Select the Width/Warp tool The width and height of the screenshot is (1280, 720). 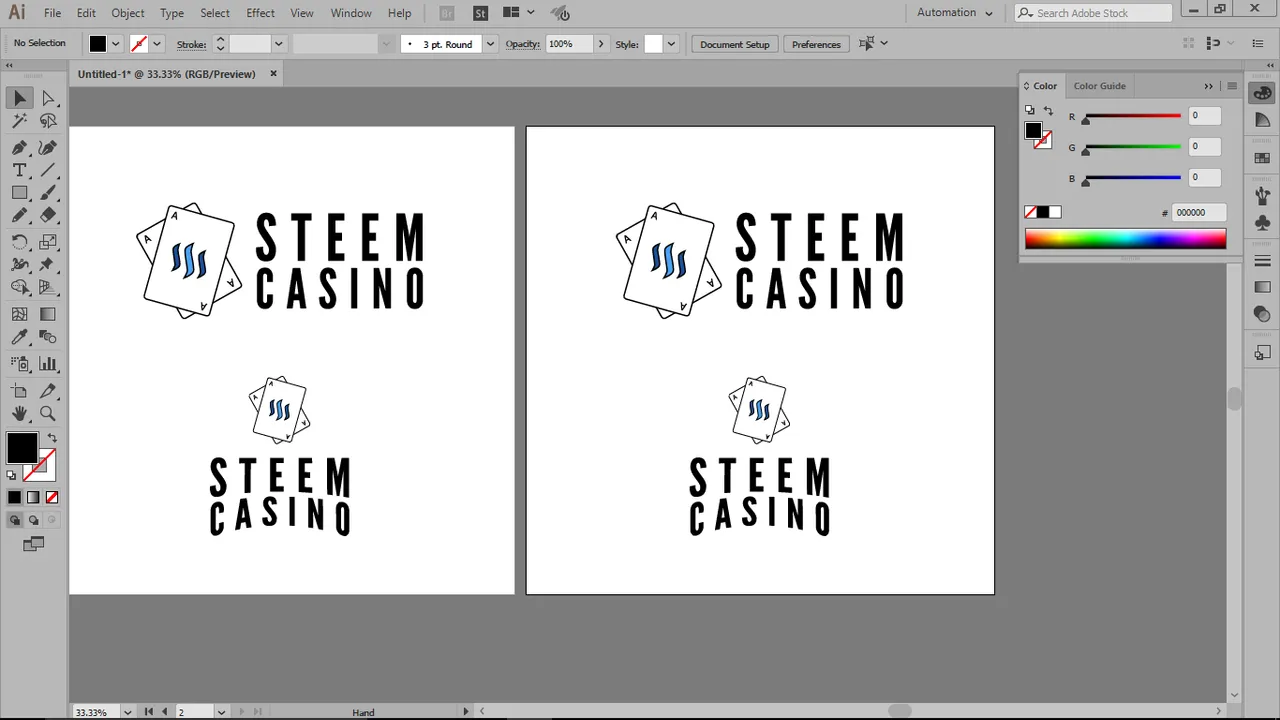20,265
